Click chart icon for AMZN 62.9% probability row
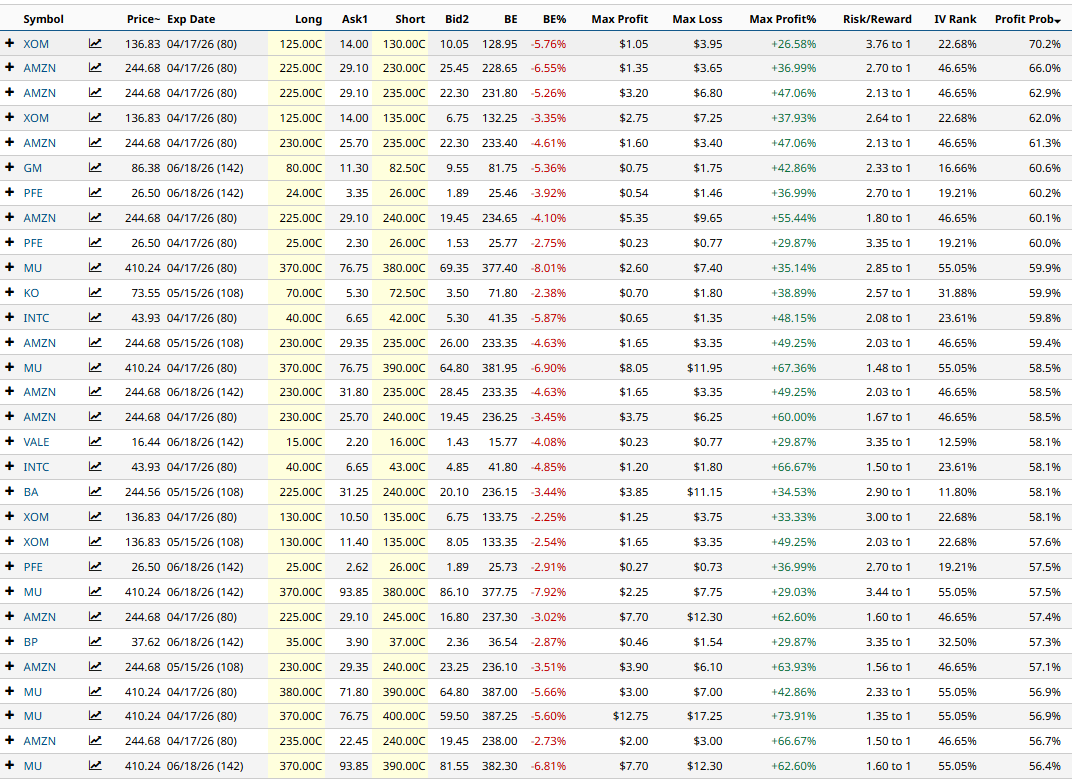The width and height of the screenshot is (1072, 779). (95, 93)
